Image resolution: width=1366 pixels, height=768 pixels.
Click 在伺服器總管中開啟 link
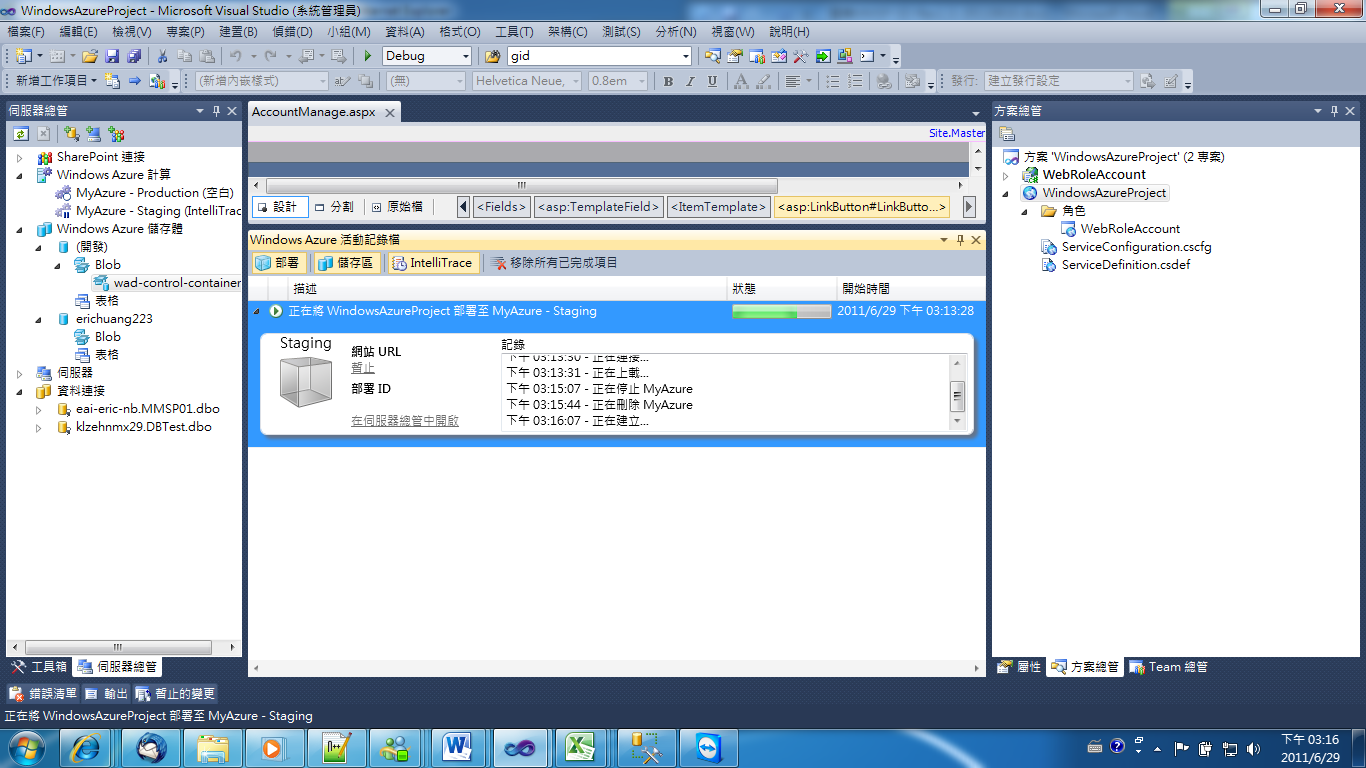click(405, 421)
